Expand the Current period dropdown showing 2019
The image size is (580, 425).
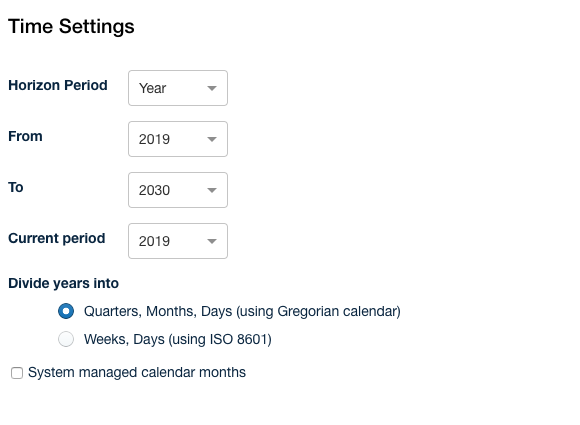pos(178,241)
